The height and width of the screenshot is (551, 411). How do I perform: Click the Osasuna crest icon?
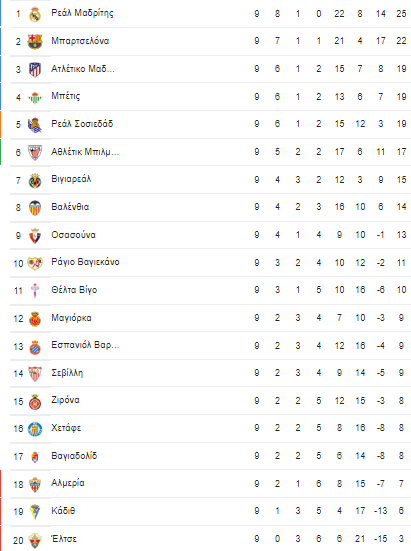pos(35,236)
